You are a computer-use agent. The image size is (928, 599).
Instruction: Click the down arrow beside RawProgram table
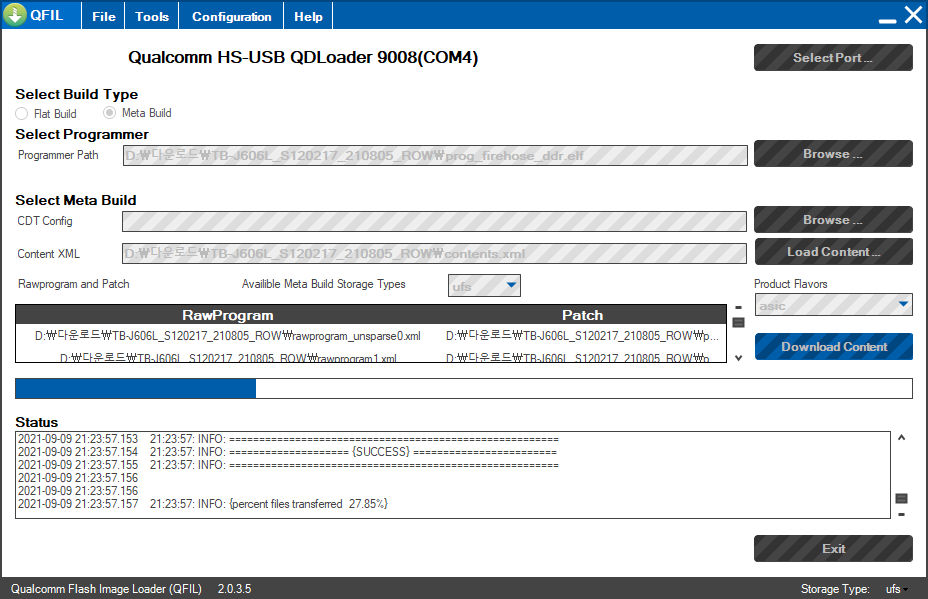tap(738, 358)
